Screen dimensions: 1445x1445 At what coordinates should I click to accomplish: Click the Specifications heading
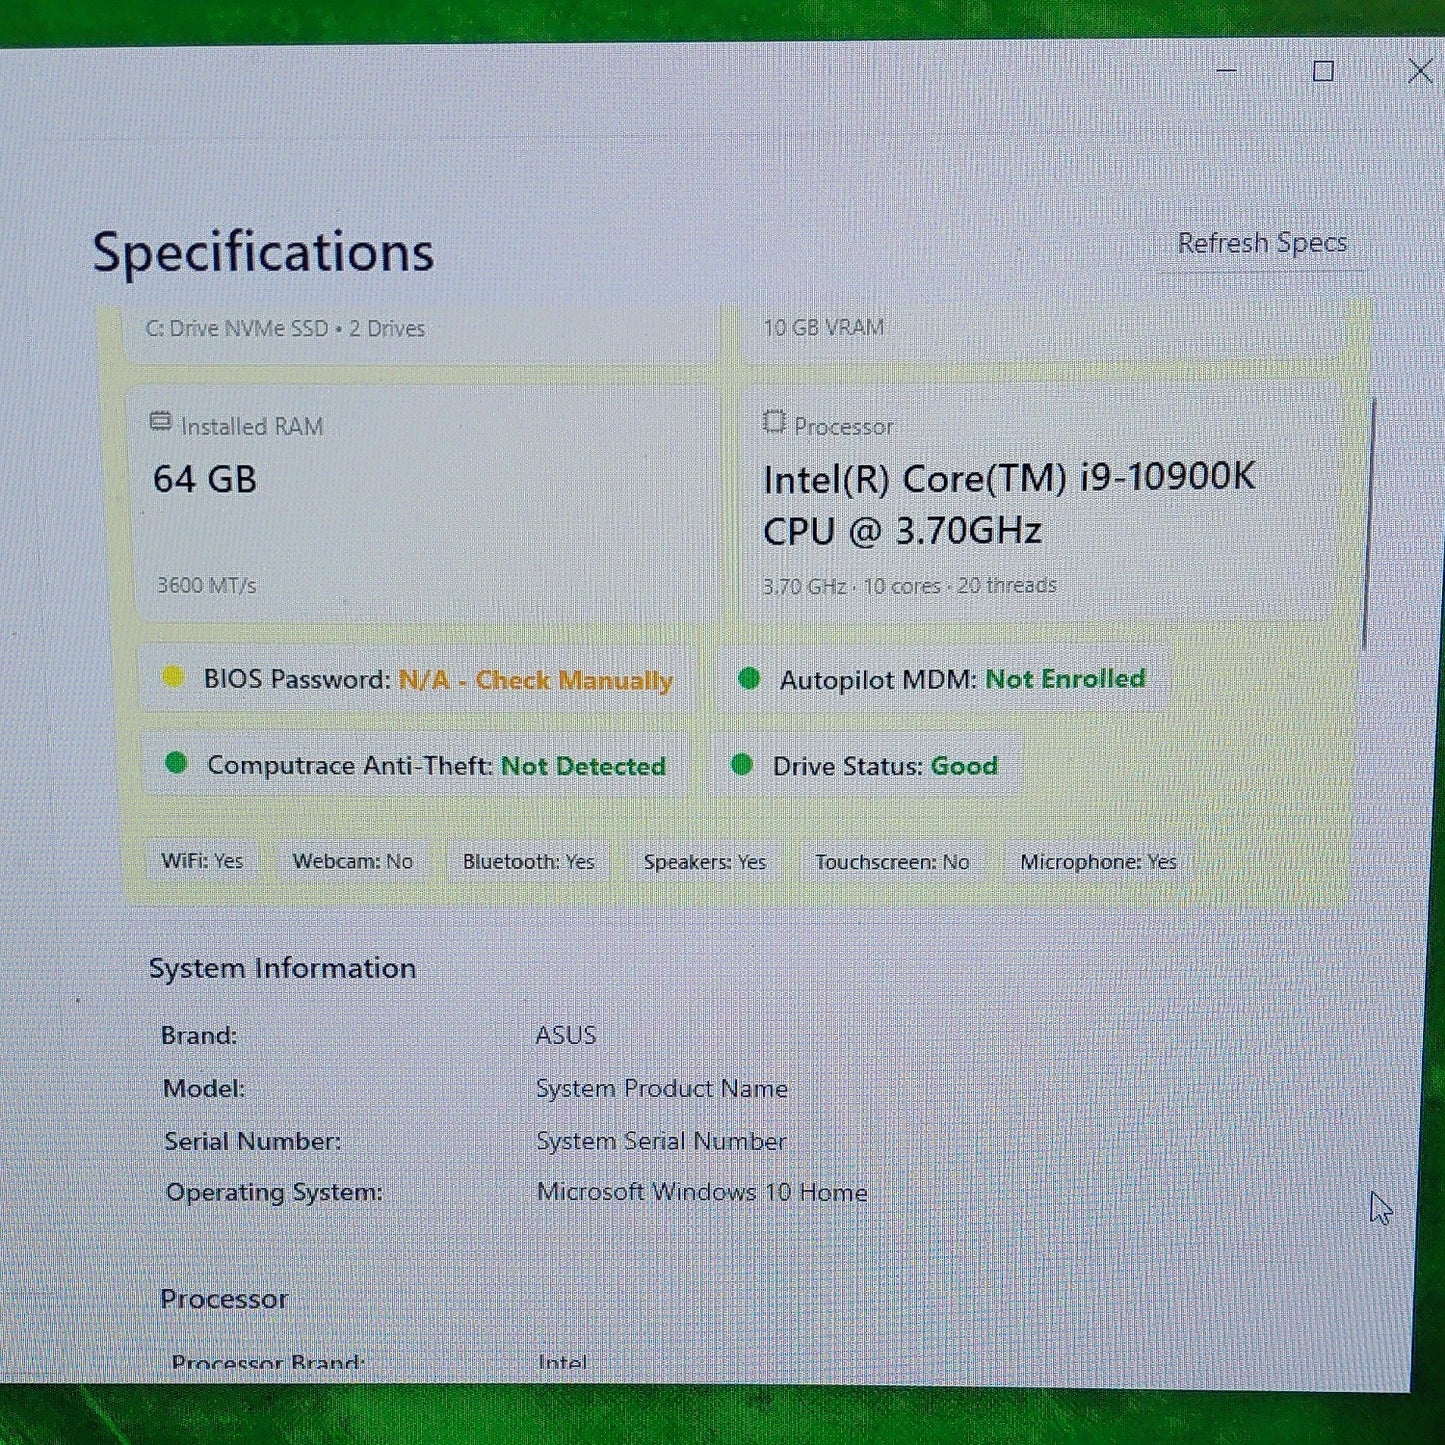coord(263,251)
